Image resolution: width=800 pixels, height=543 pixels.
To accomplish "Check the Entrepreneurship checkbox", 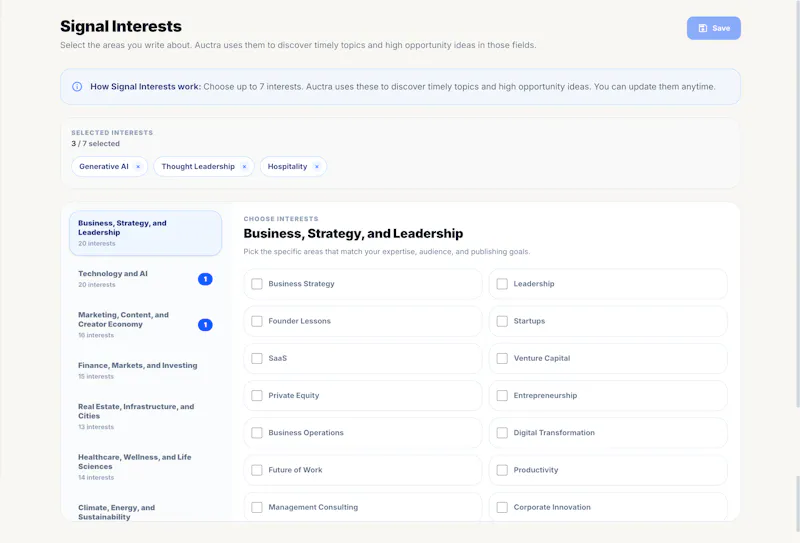I will pos(502,396).
